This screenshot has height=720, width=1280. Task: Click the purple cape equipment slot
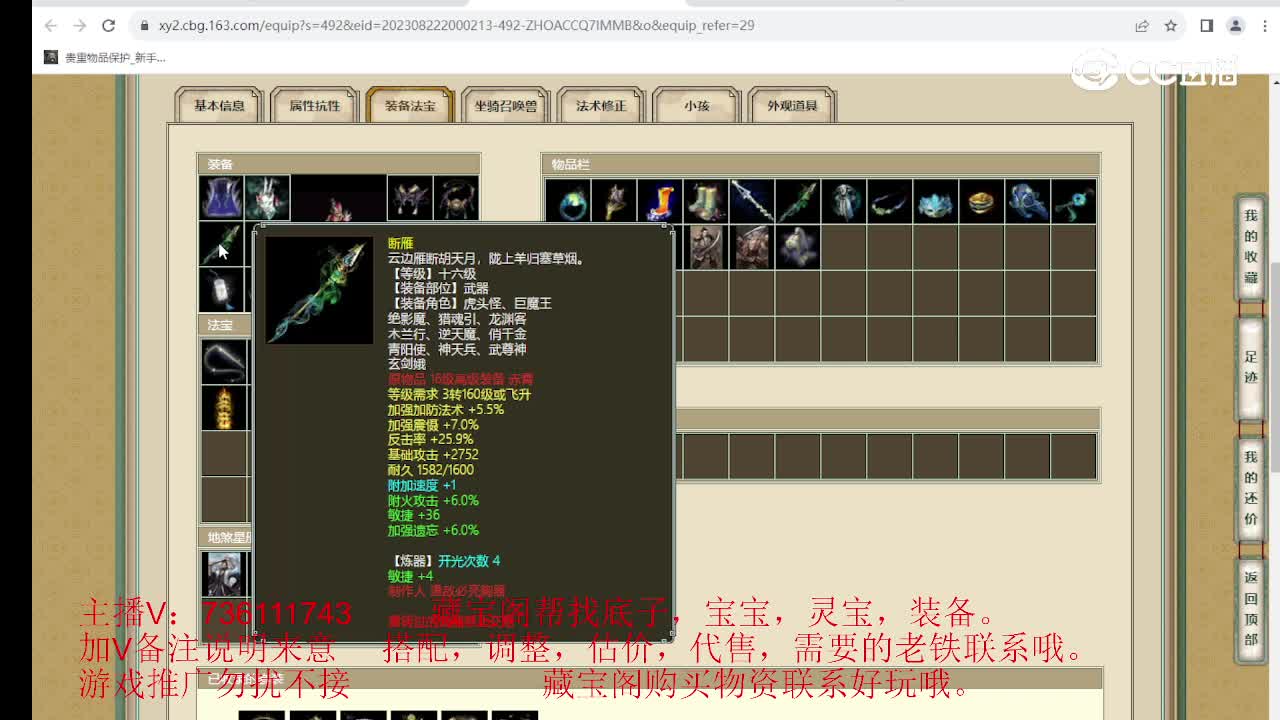click(221, 197)
